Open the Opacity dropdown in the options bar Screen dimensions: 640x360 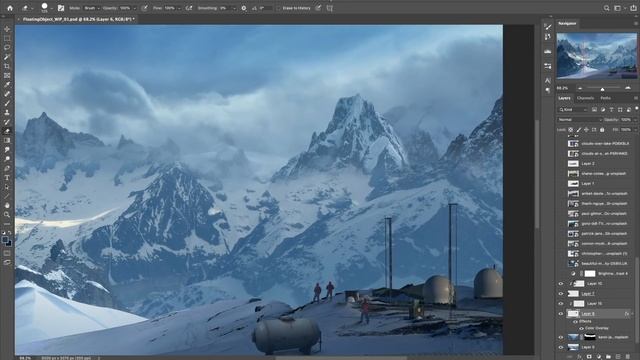[x=127, y=8]
